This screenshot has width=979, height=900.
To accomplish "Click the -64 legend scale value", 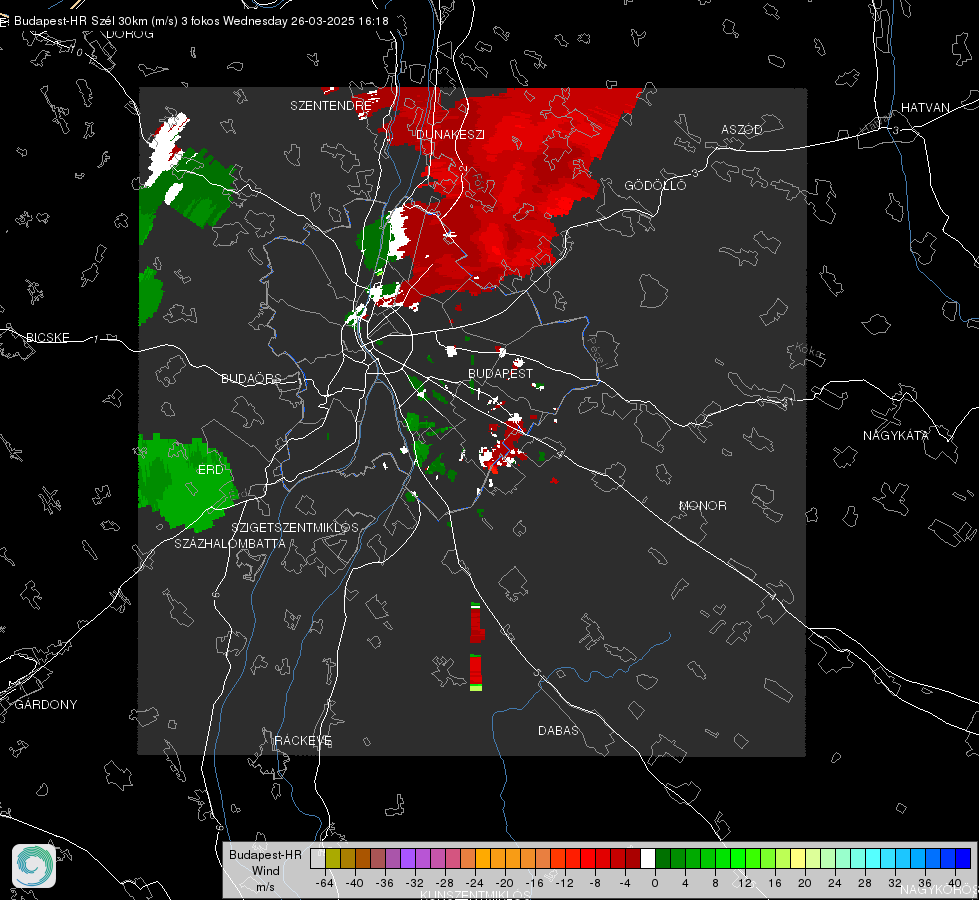I will 324,883.
